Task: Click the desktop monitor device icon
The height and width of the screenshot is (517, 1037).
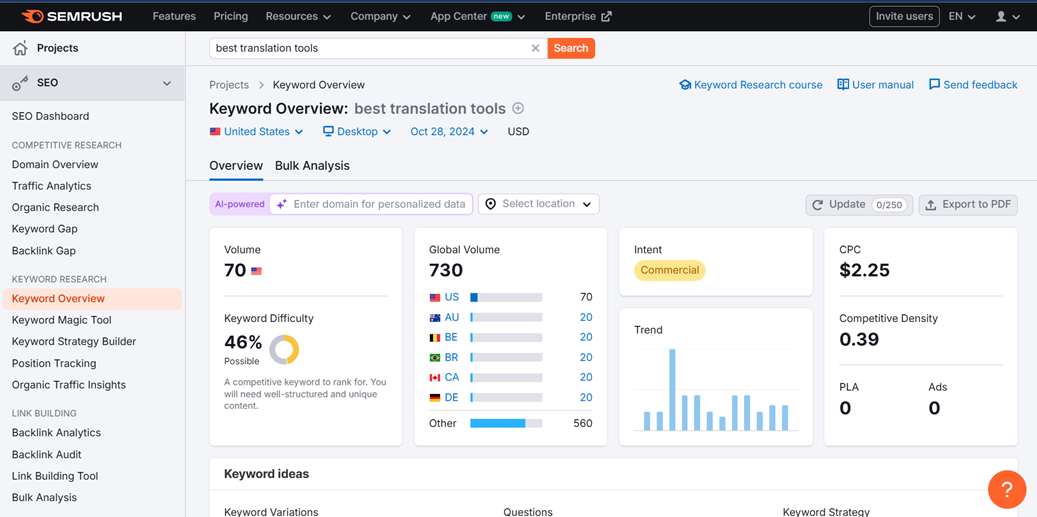Action: coord(328,132)
